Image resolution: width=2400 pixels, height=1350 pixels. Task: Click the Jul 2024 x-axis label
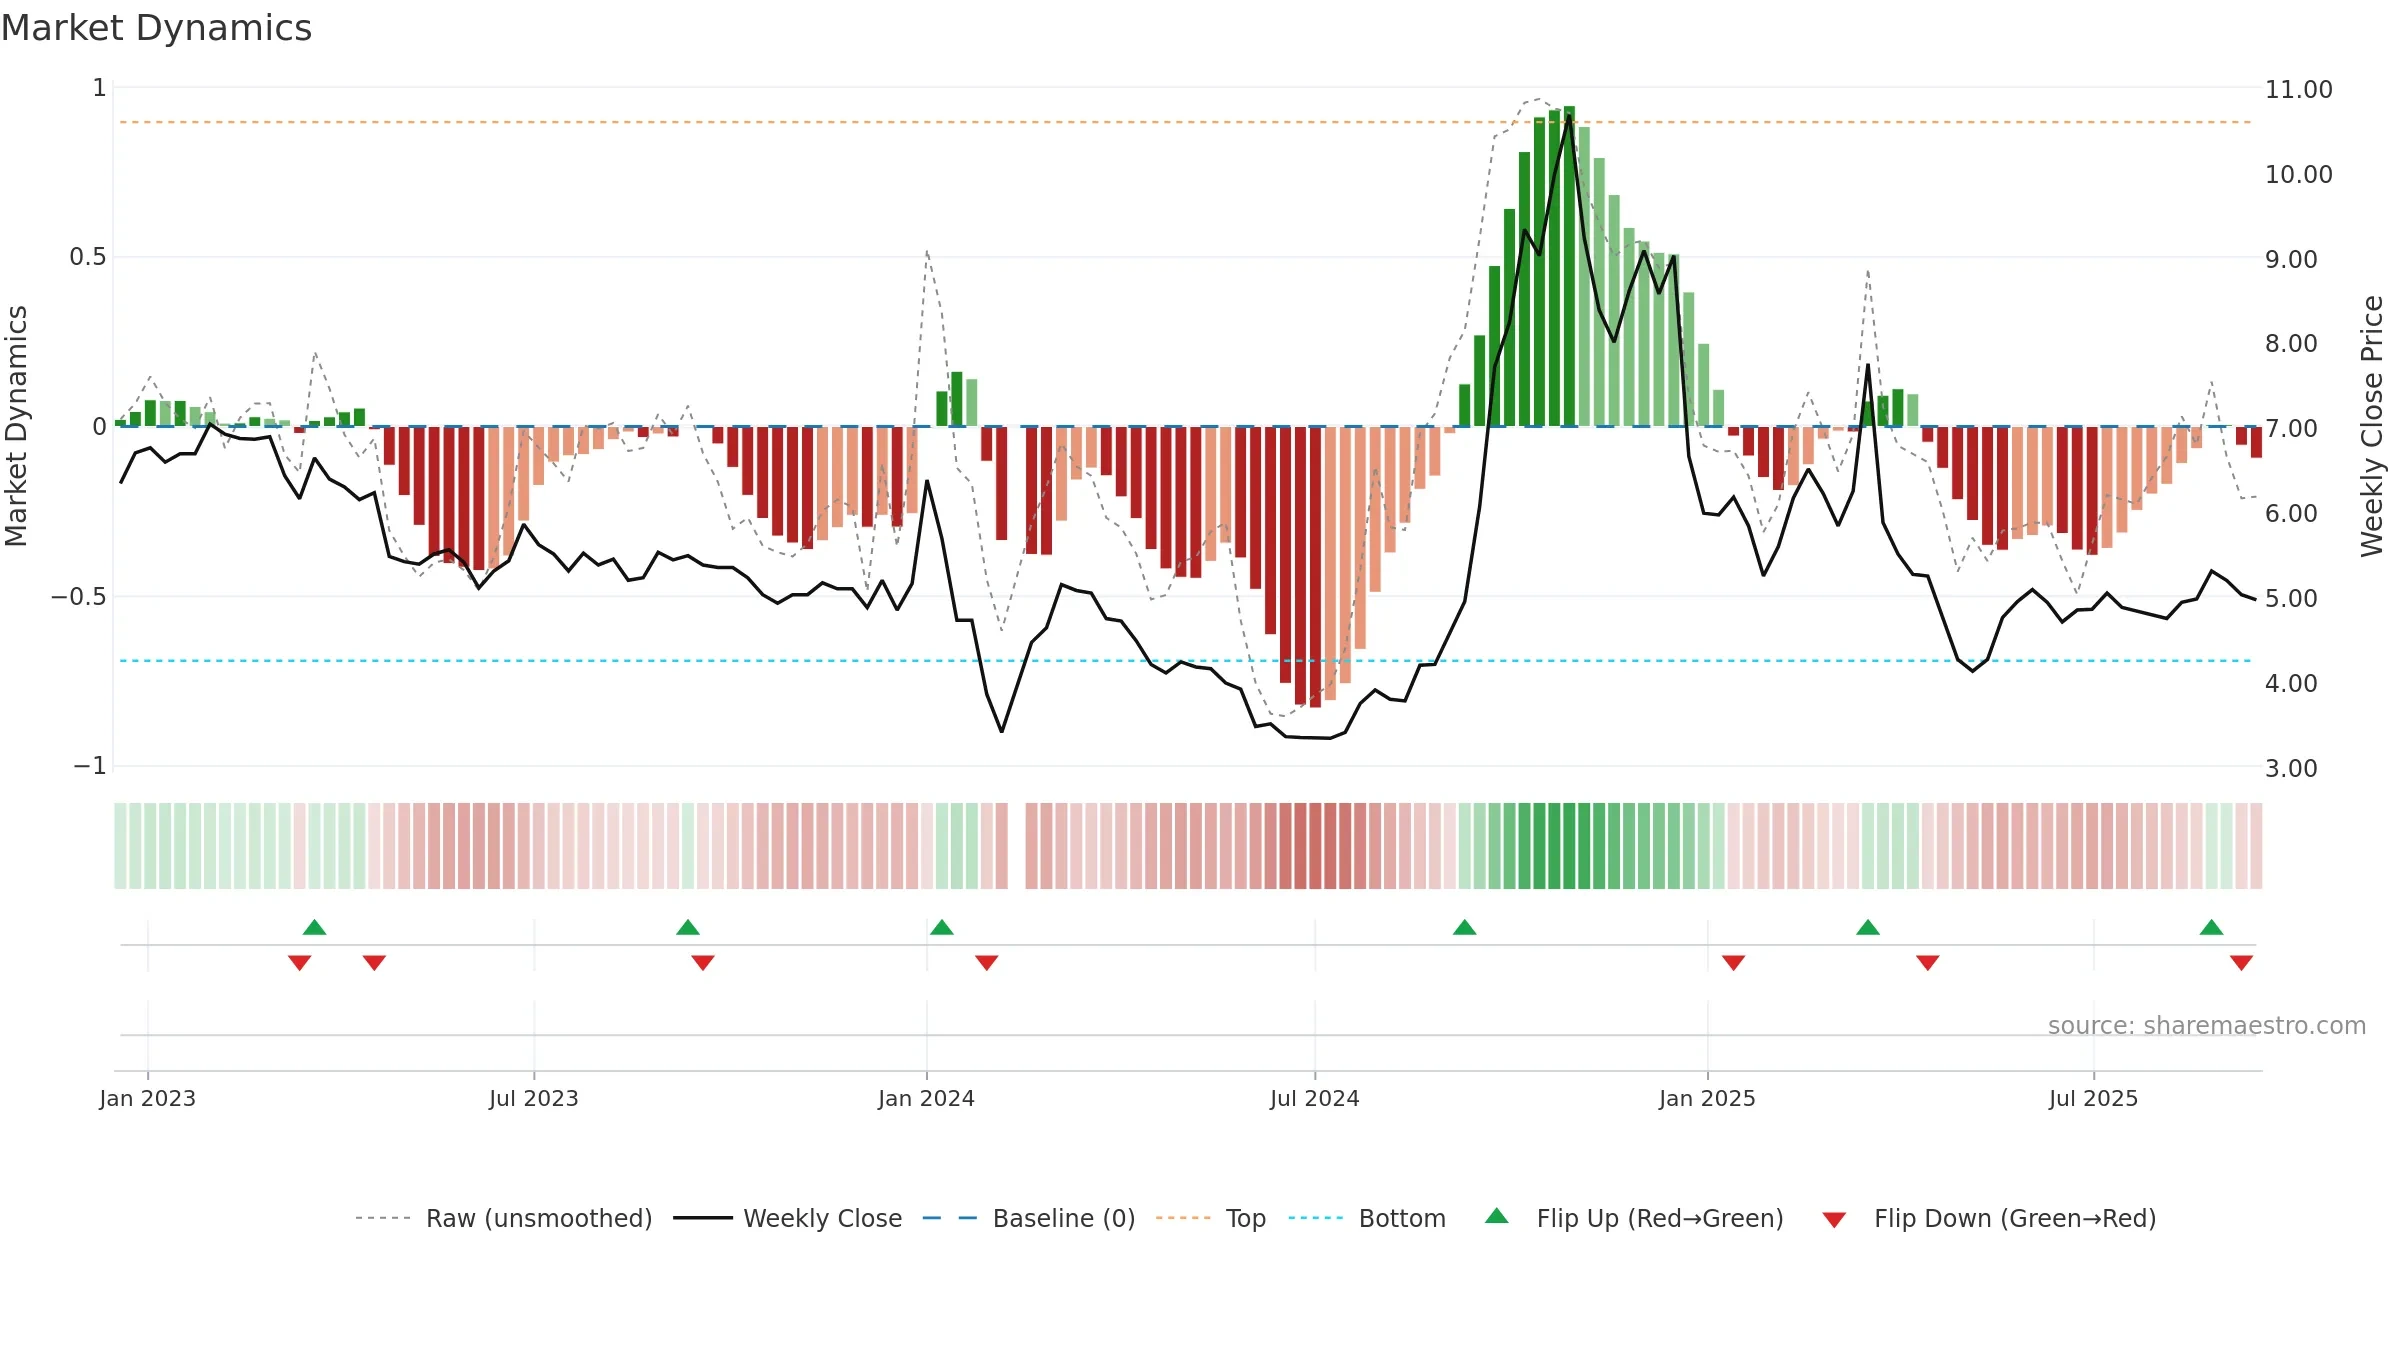(1315, 1098)
